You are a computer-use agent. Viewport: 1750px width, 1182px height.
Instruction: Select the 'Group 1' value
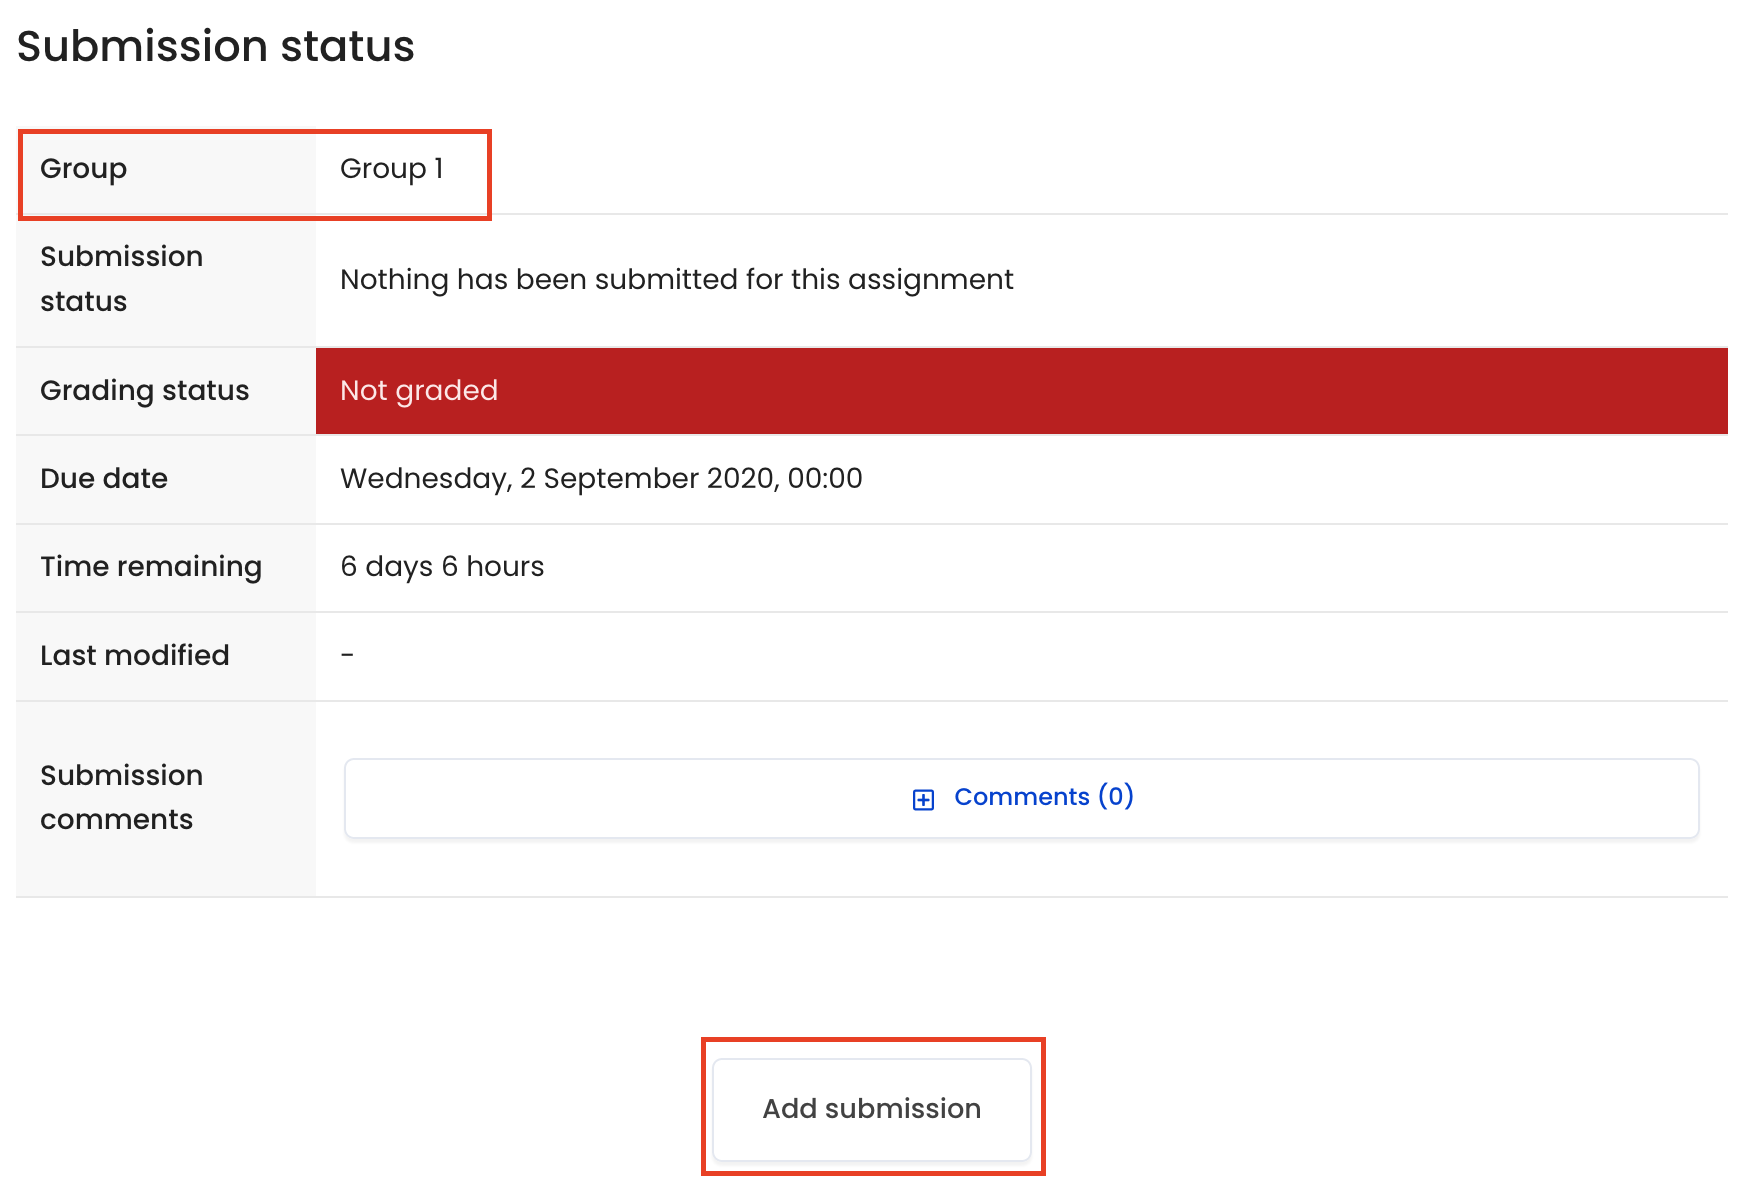tap(391, 168)
